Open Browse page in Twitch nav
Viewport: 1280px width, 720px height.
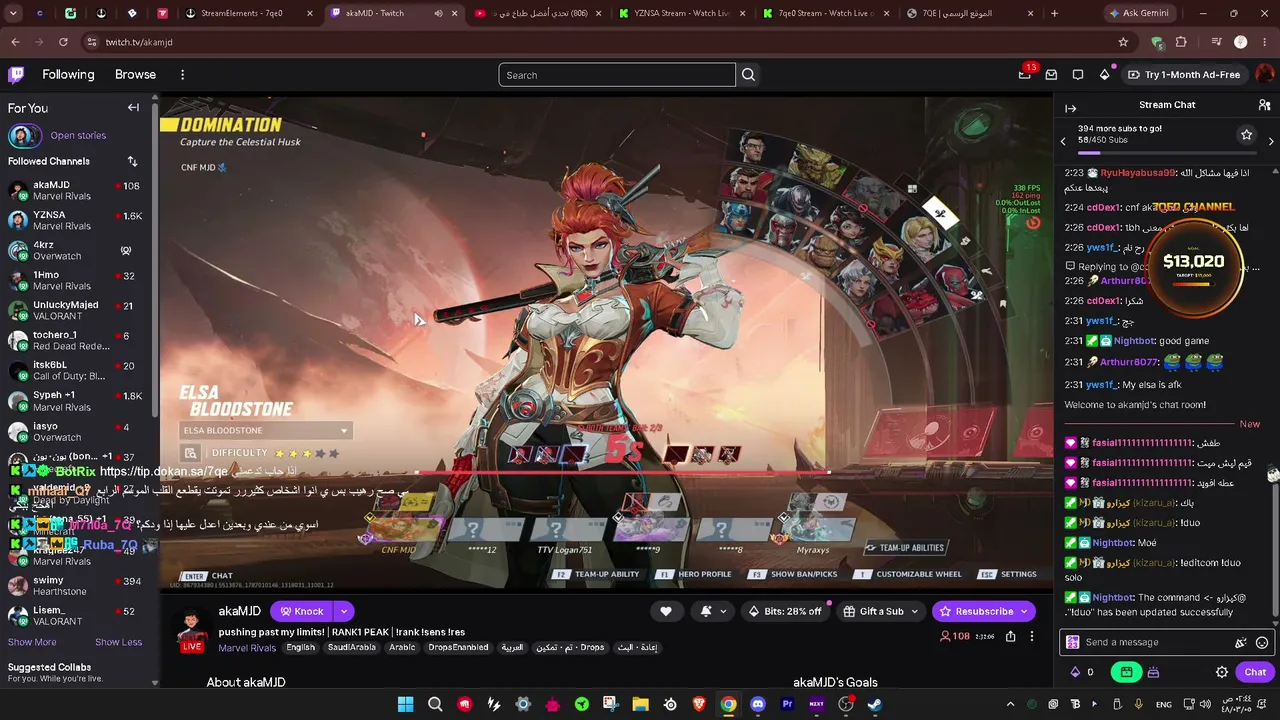pos(135,75)
